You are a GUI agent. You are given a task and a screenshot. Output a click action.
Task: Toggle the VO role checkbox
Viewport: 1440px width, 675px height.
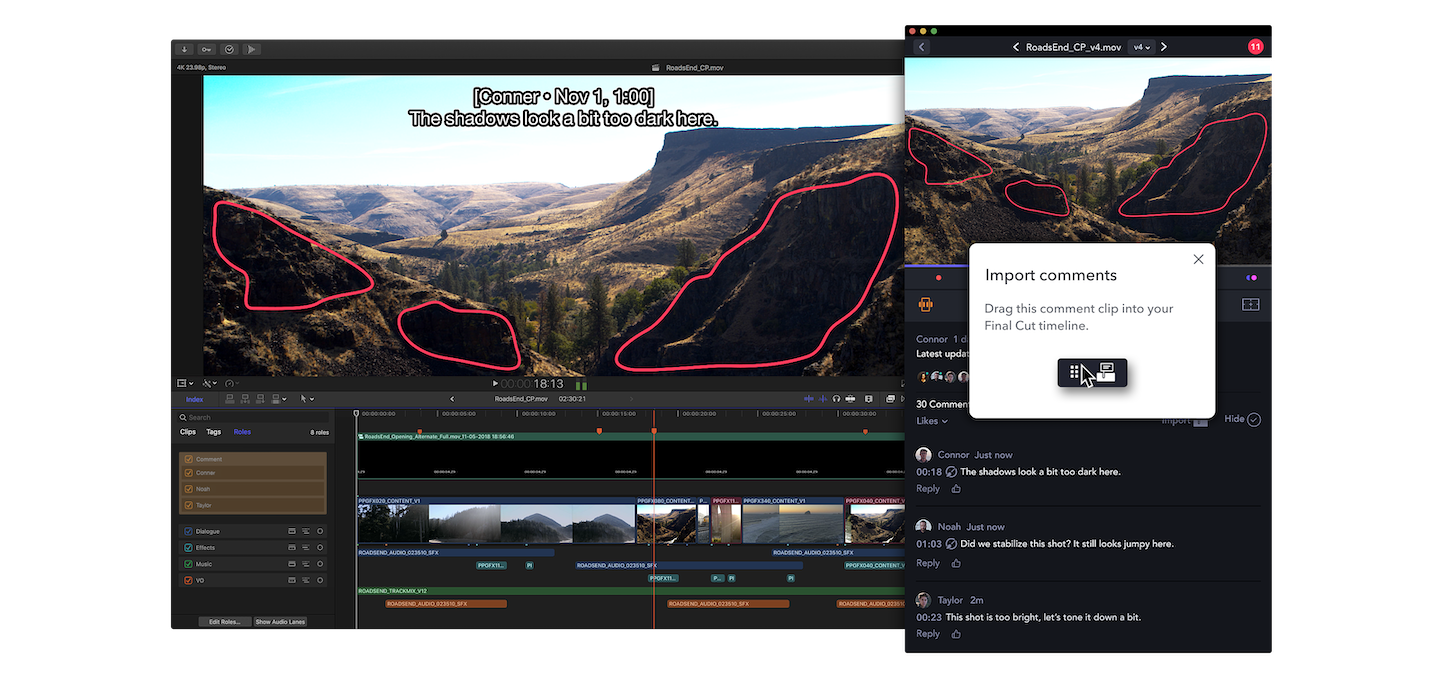(x=188, y=580)
